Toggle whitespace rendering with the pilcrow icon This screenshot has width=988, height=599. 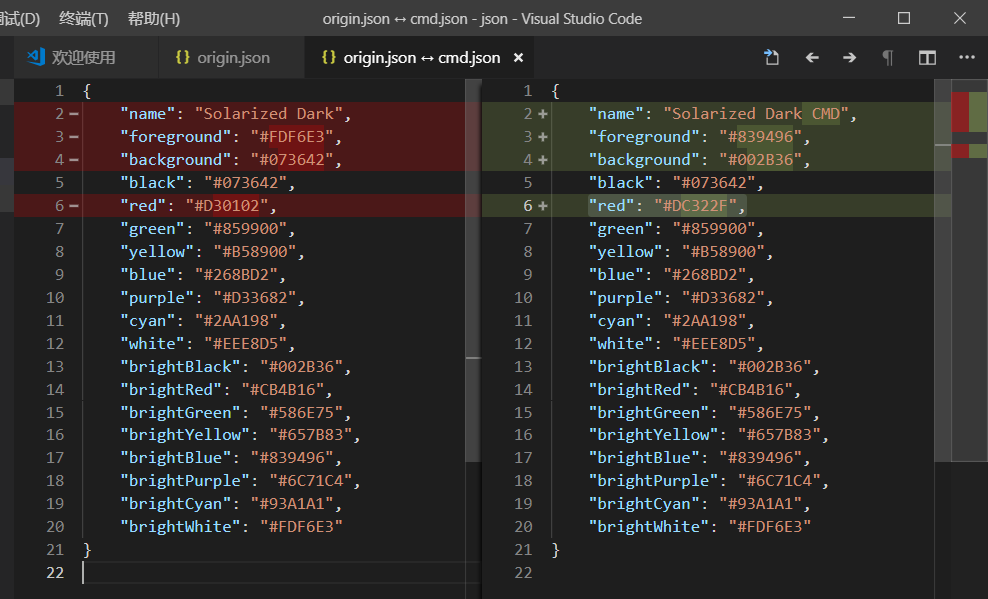click(887, 58)
